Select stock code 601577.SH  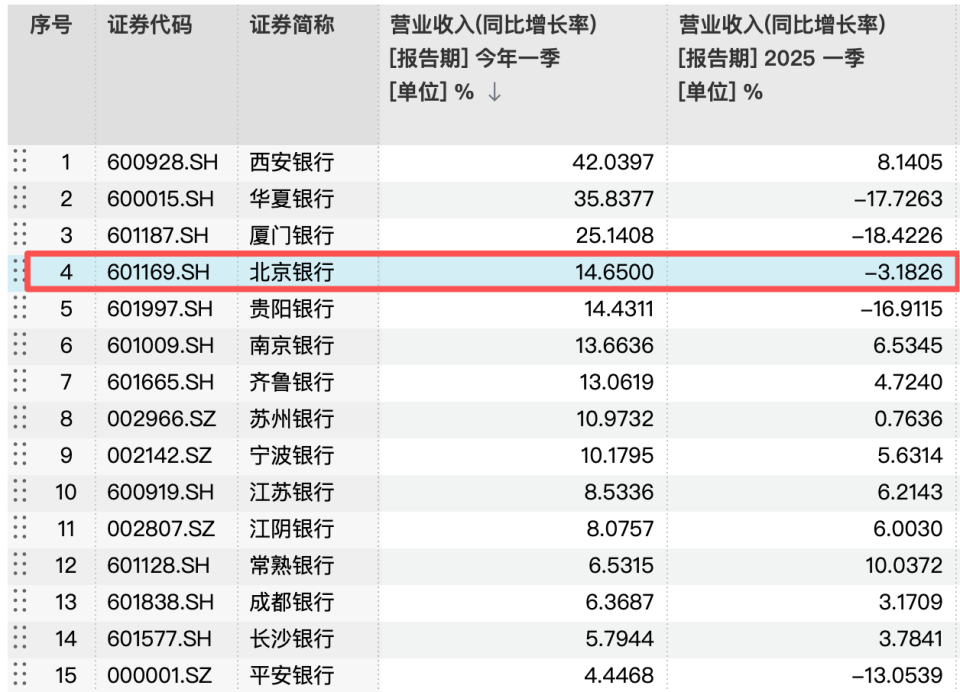click(x=159, y=639)
